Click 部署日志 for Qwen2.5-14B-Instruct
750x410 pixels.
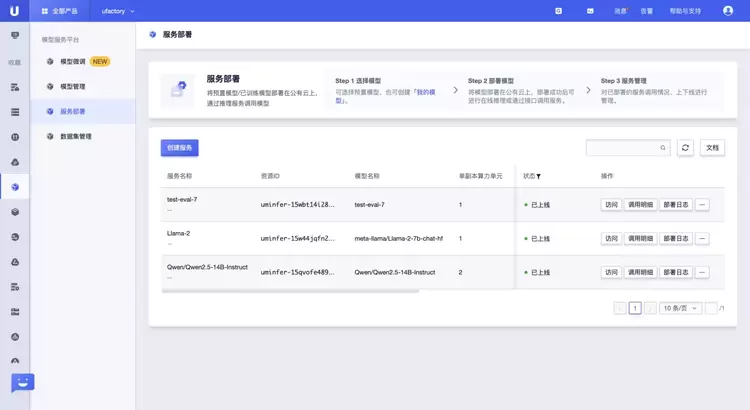tap(676, 272)
